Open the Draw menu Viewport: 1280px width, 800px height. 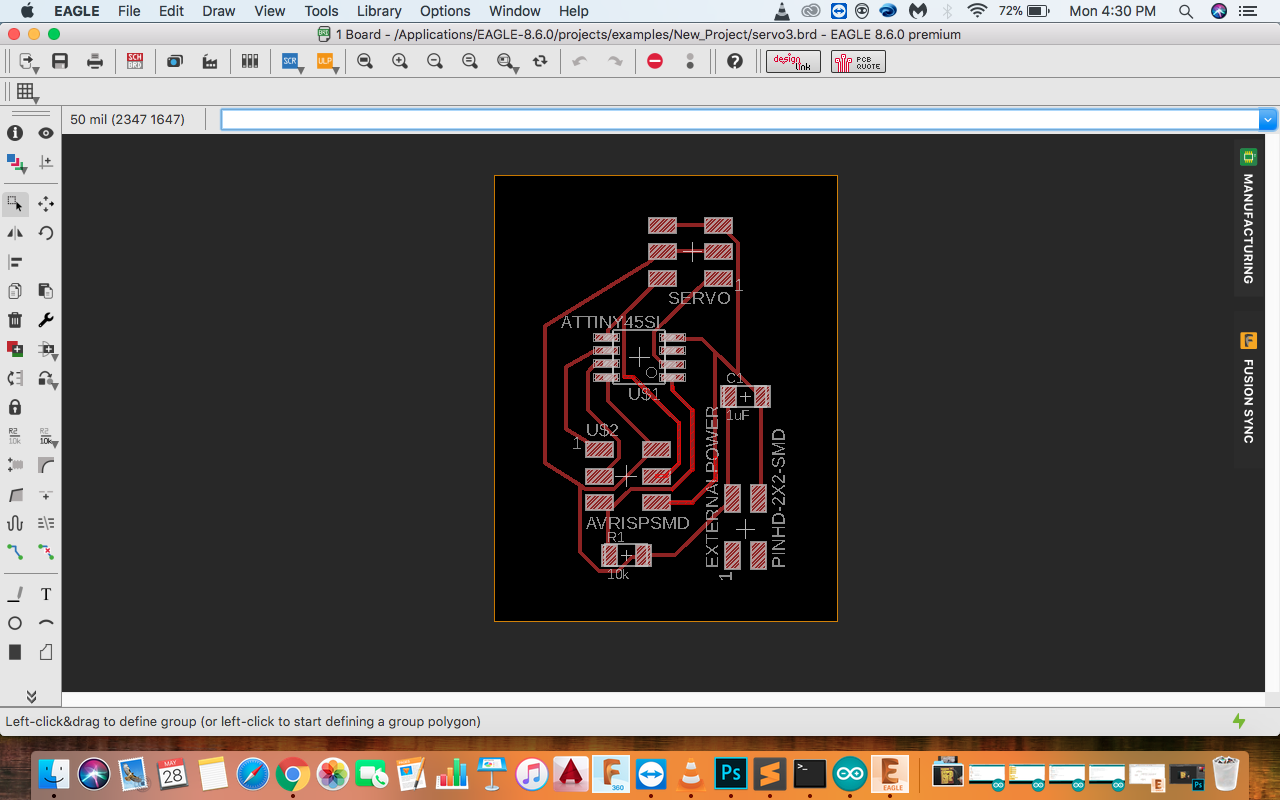[x=218, y=11]
